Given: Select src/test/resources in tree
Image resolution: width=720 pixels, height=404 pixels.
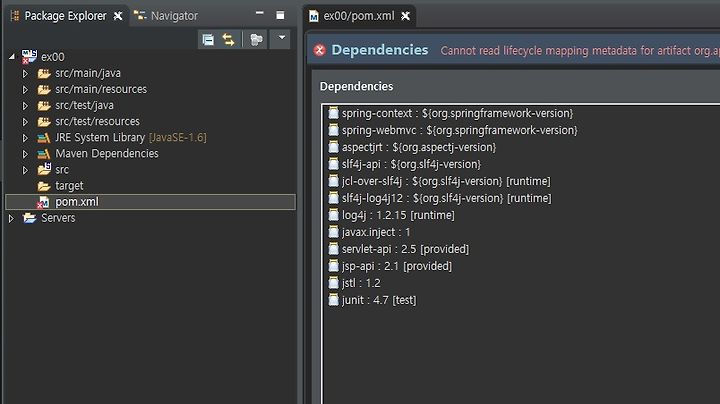Looking at the screenshot, I should [97, 121].
